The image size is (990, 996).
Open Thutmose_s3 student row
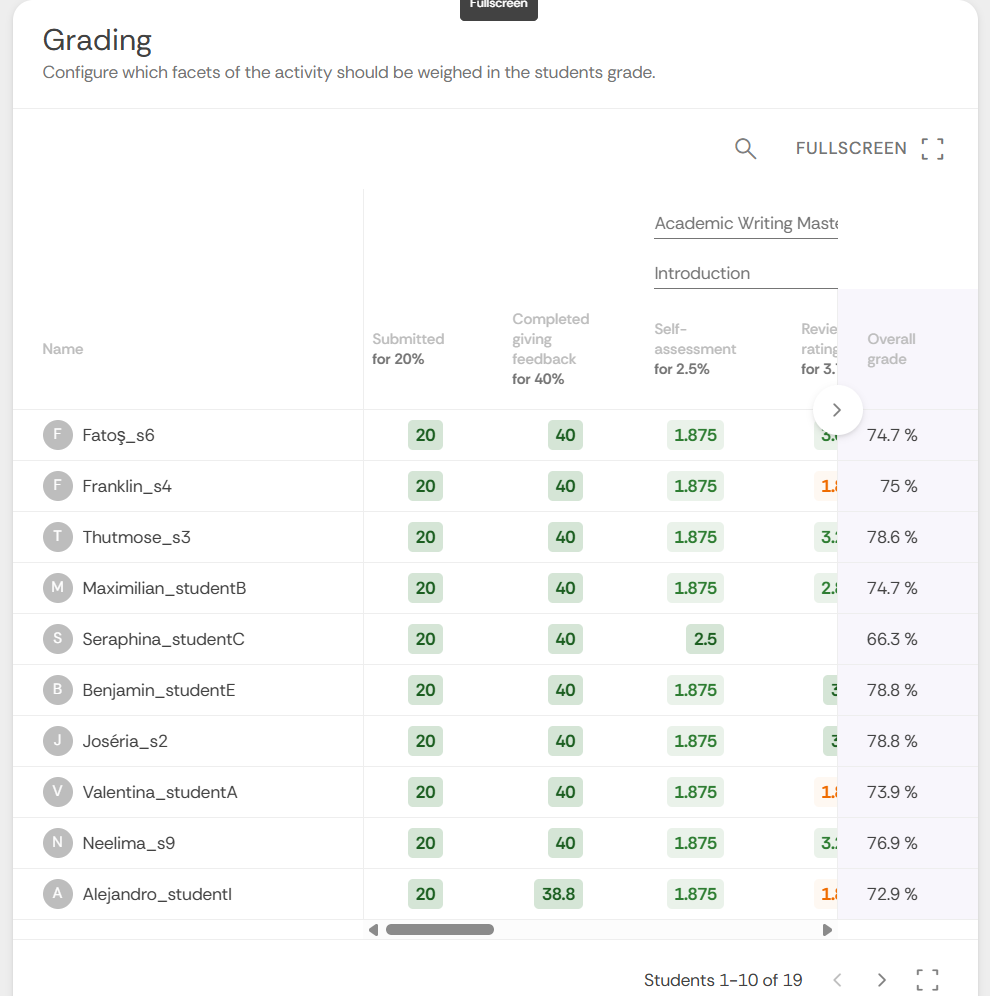click(x=136, y=537)
